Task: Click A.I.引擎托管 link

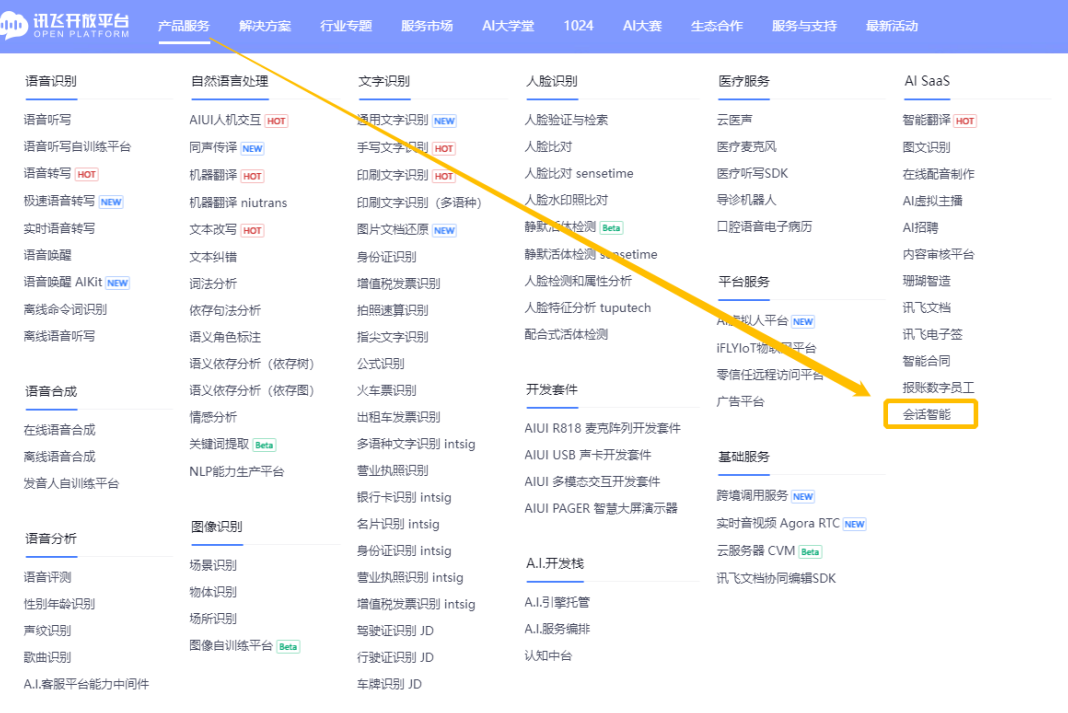Action: [557, 602]
